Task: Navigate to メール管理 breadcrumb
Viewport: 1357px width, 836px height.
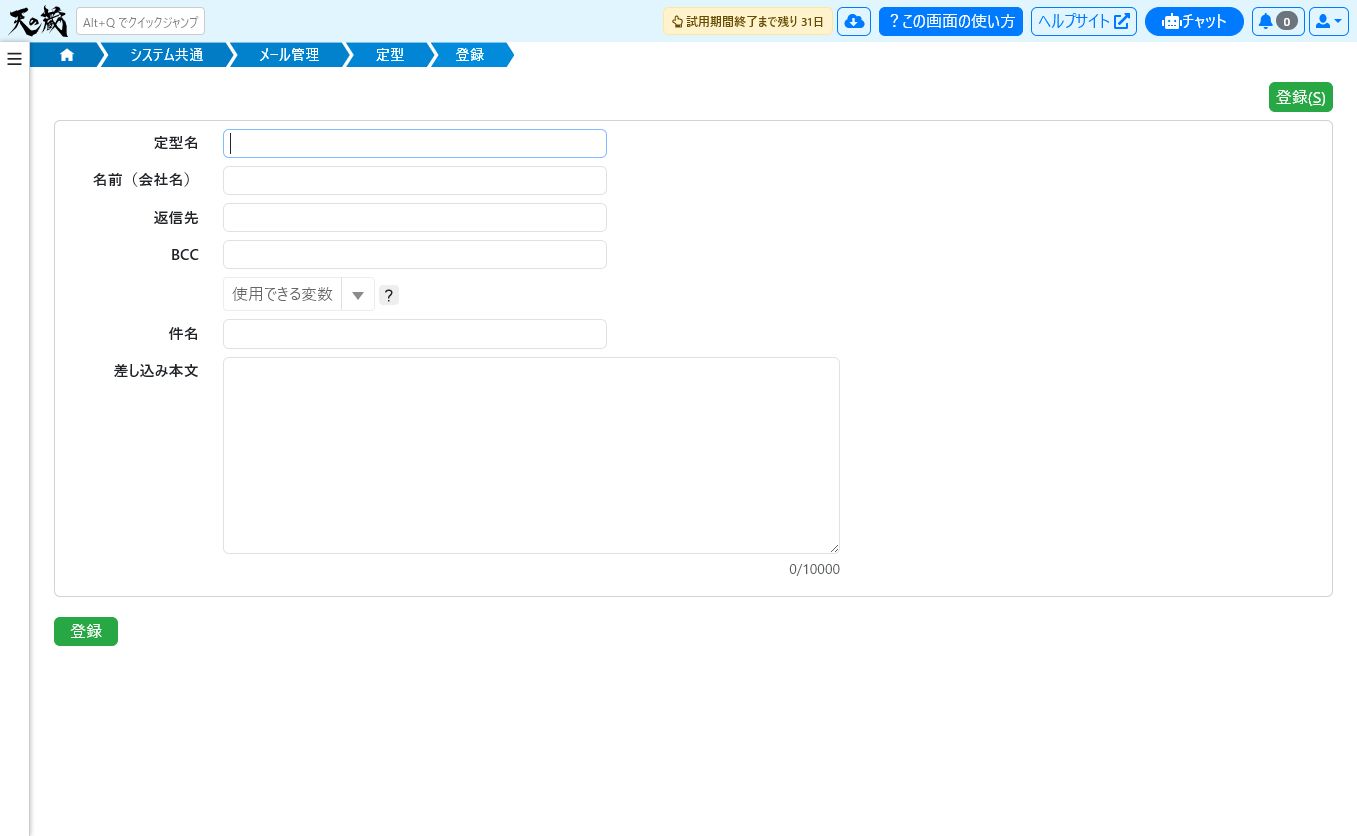Action: [289, 55]
